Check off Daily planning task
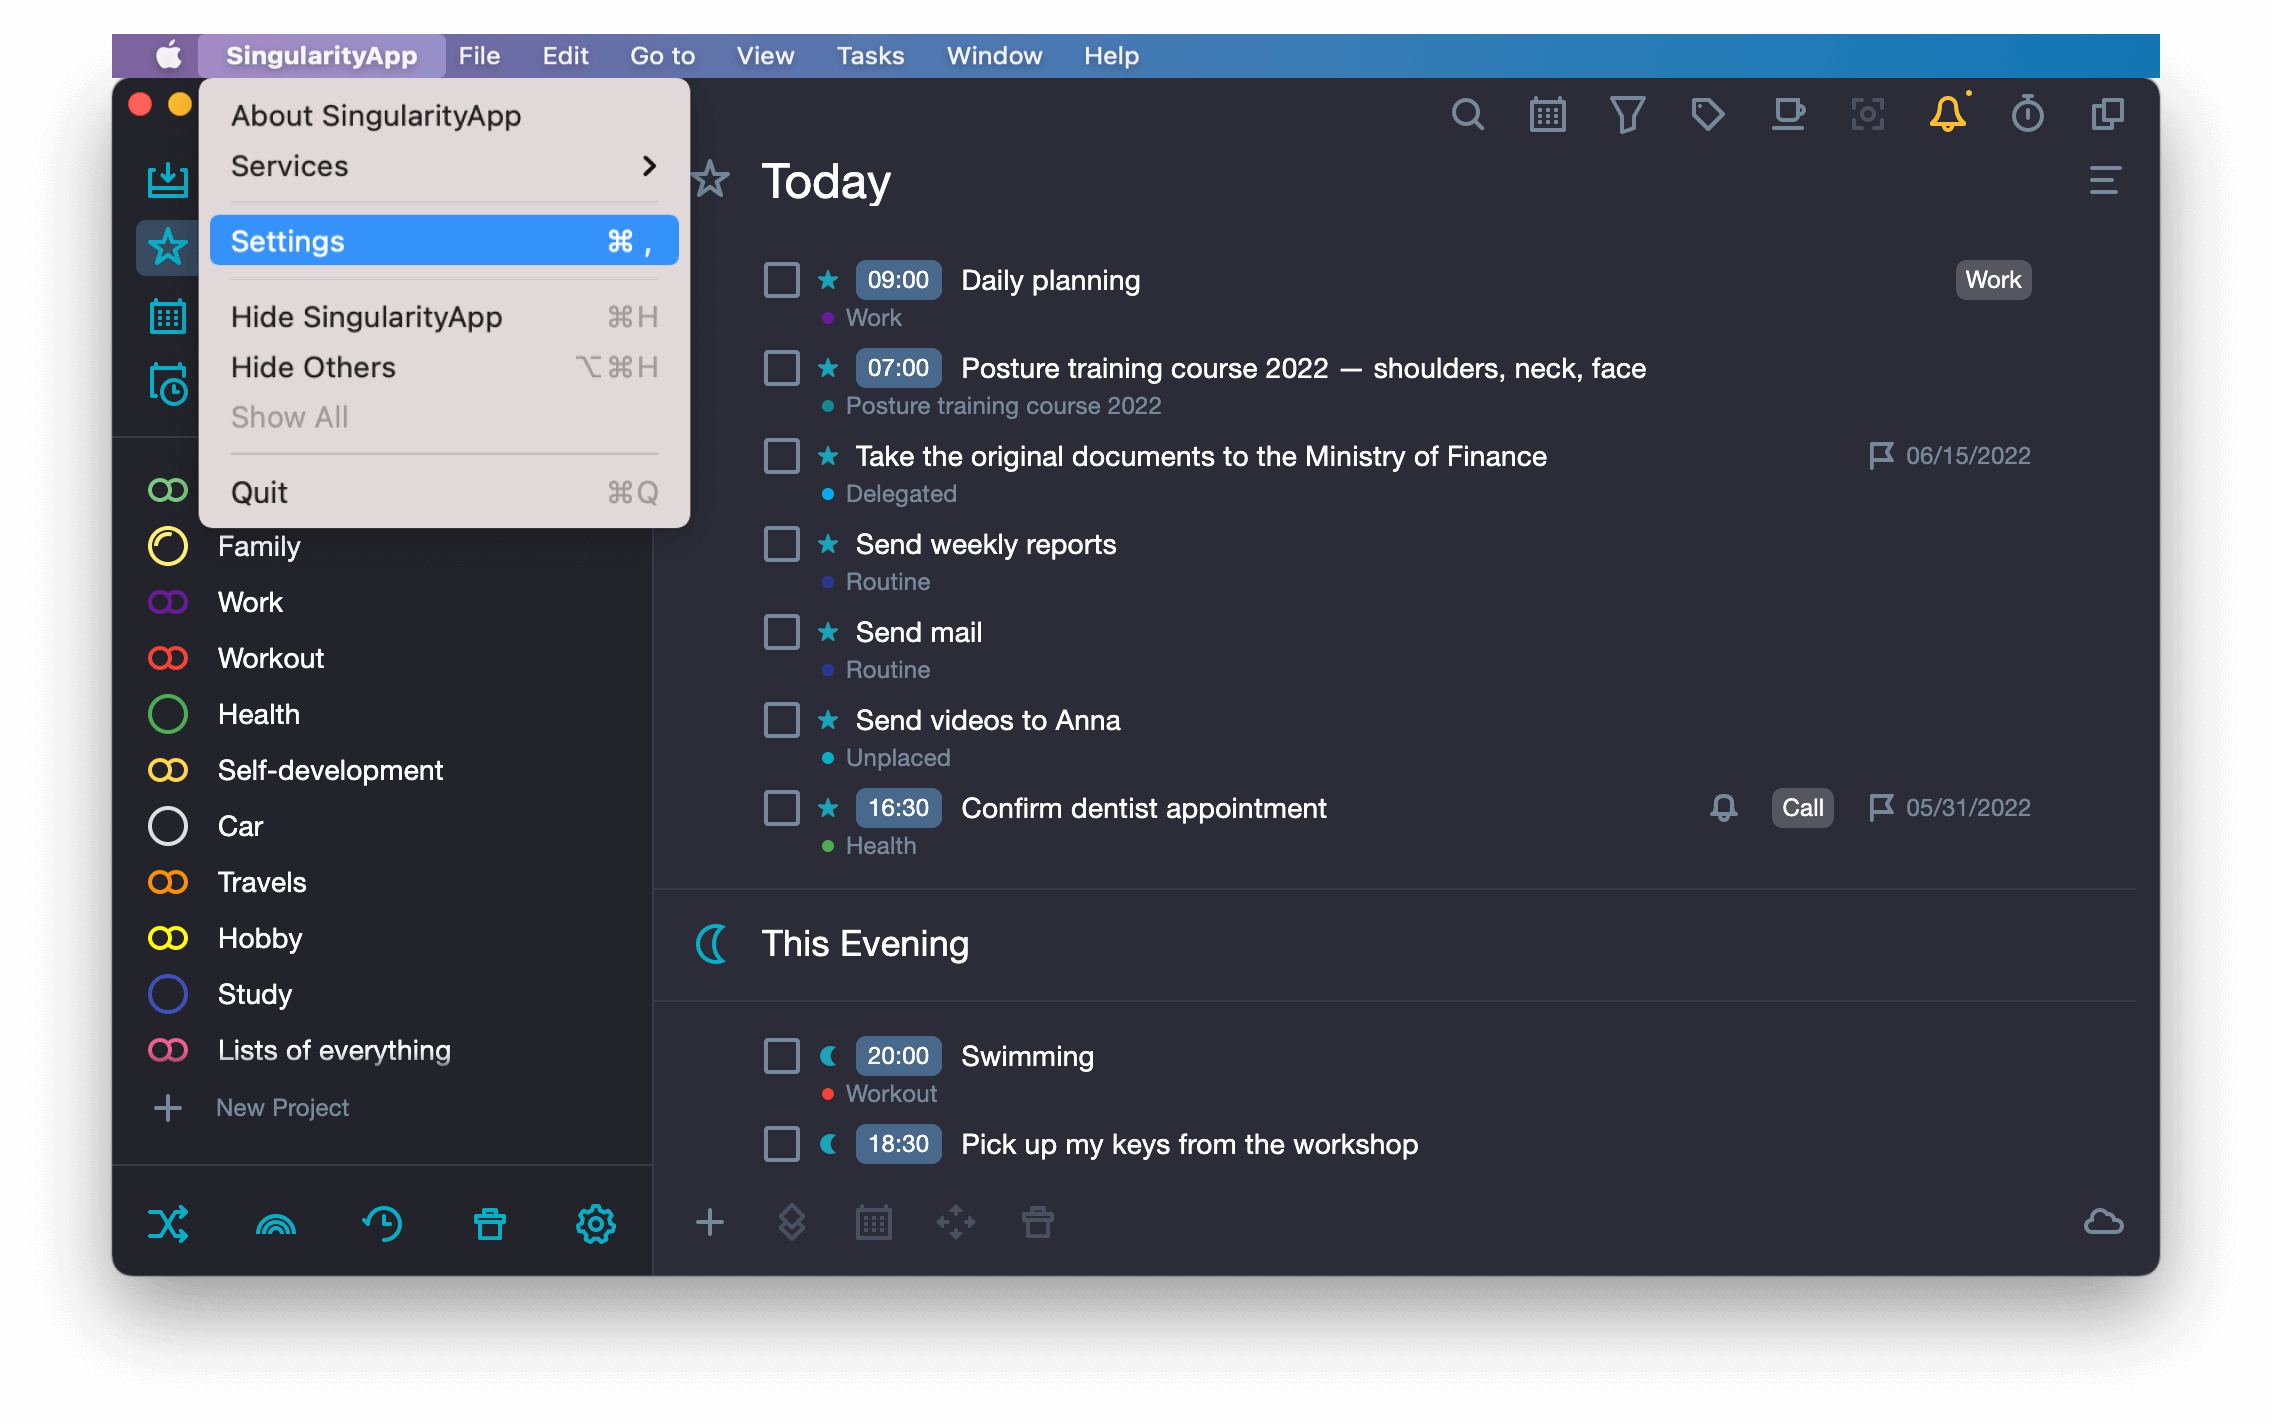 pos(782,281)
